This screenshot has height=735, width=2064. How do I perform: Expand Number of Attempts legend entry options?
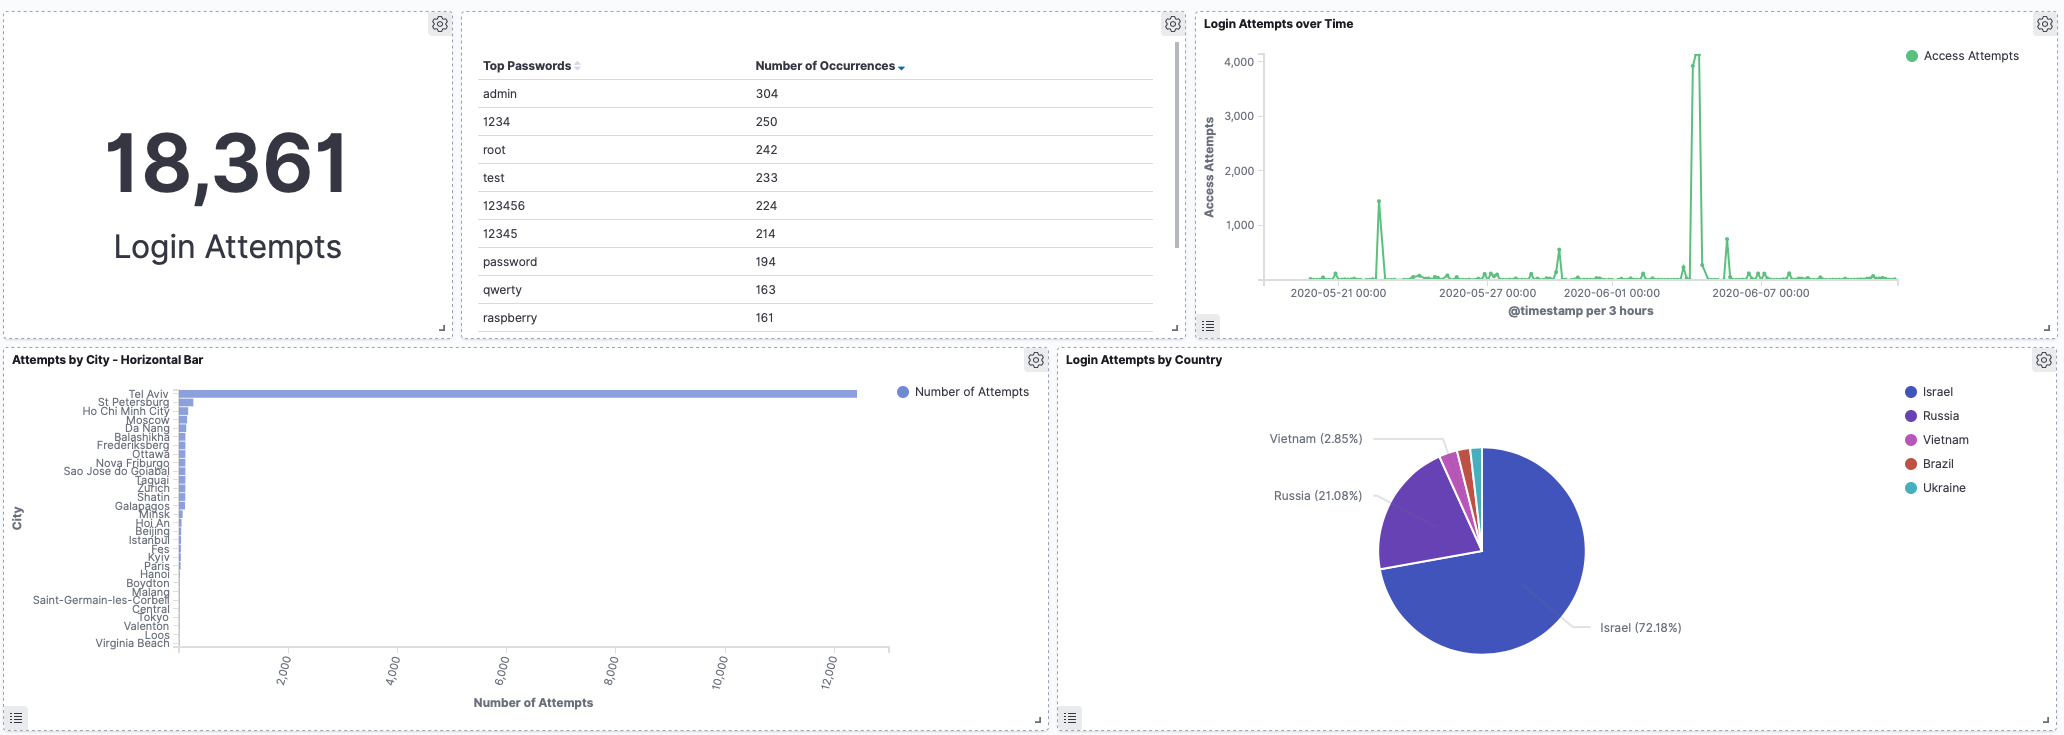971,392
